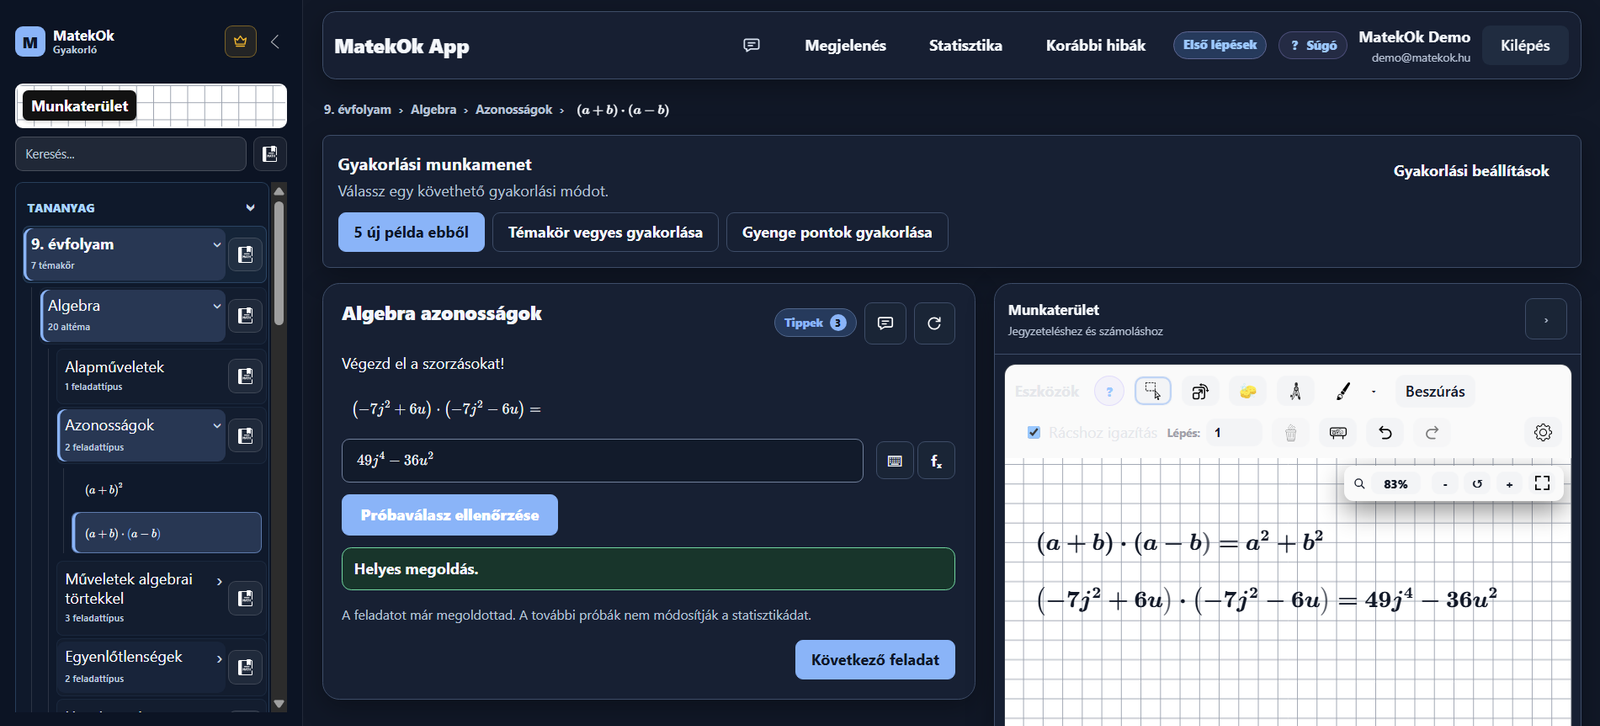Click the document icon next to 9. évfolyam
1600x726 pixels.
click(246, 255)
